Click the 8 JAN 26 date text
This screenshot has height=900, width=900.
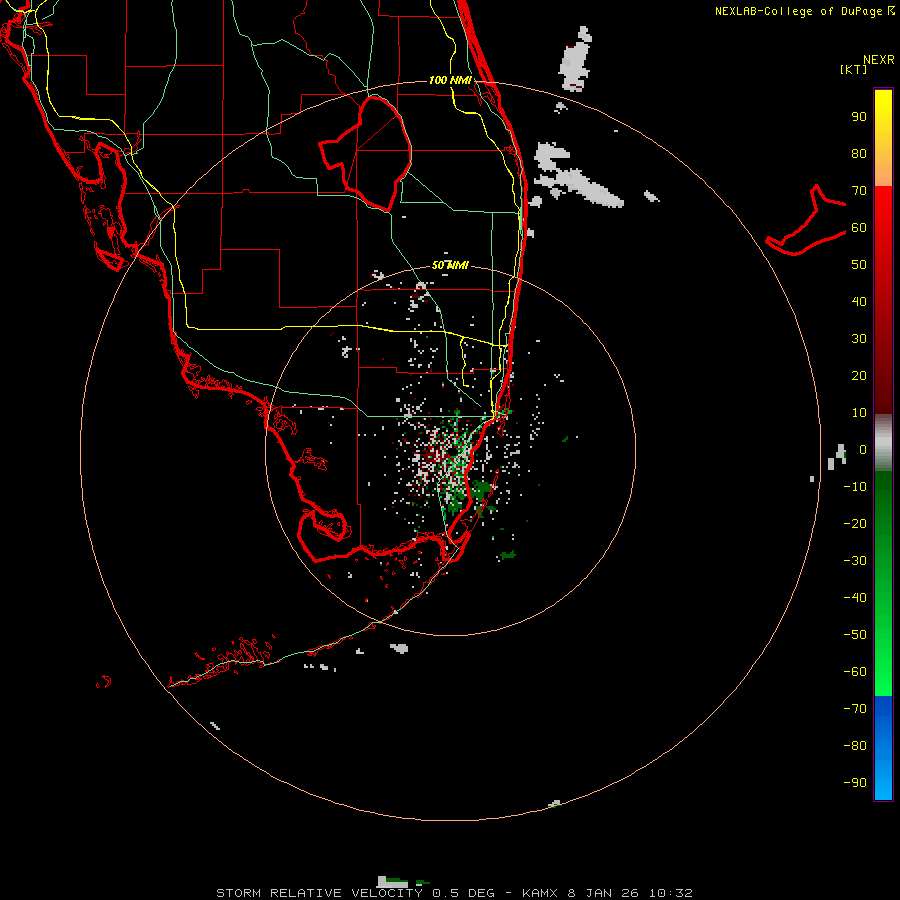coord(603,893)
